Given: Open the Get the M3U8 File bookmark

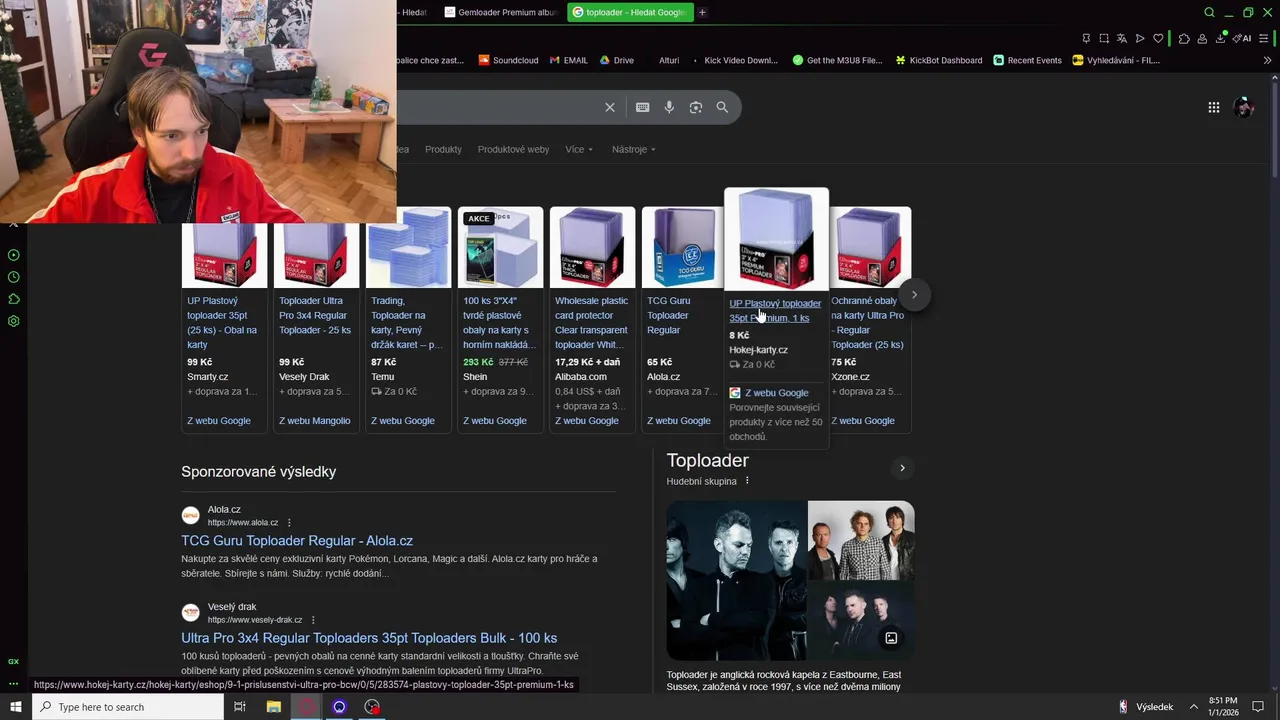Looking at the screenshot, I should click(x=837, y=60).
